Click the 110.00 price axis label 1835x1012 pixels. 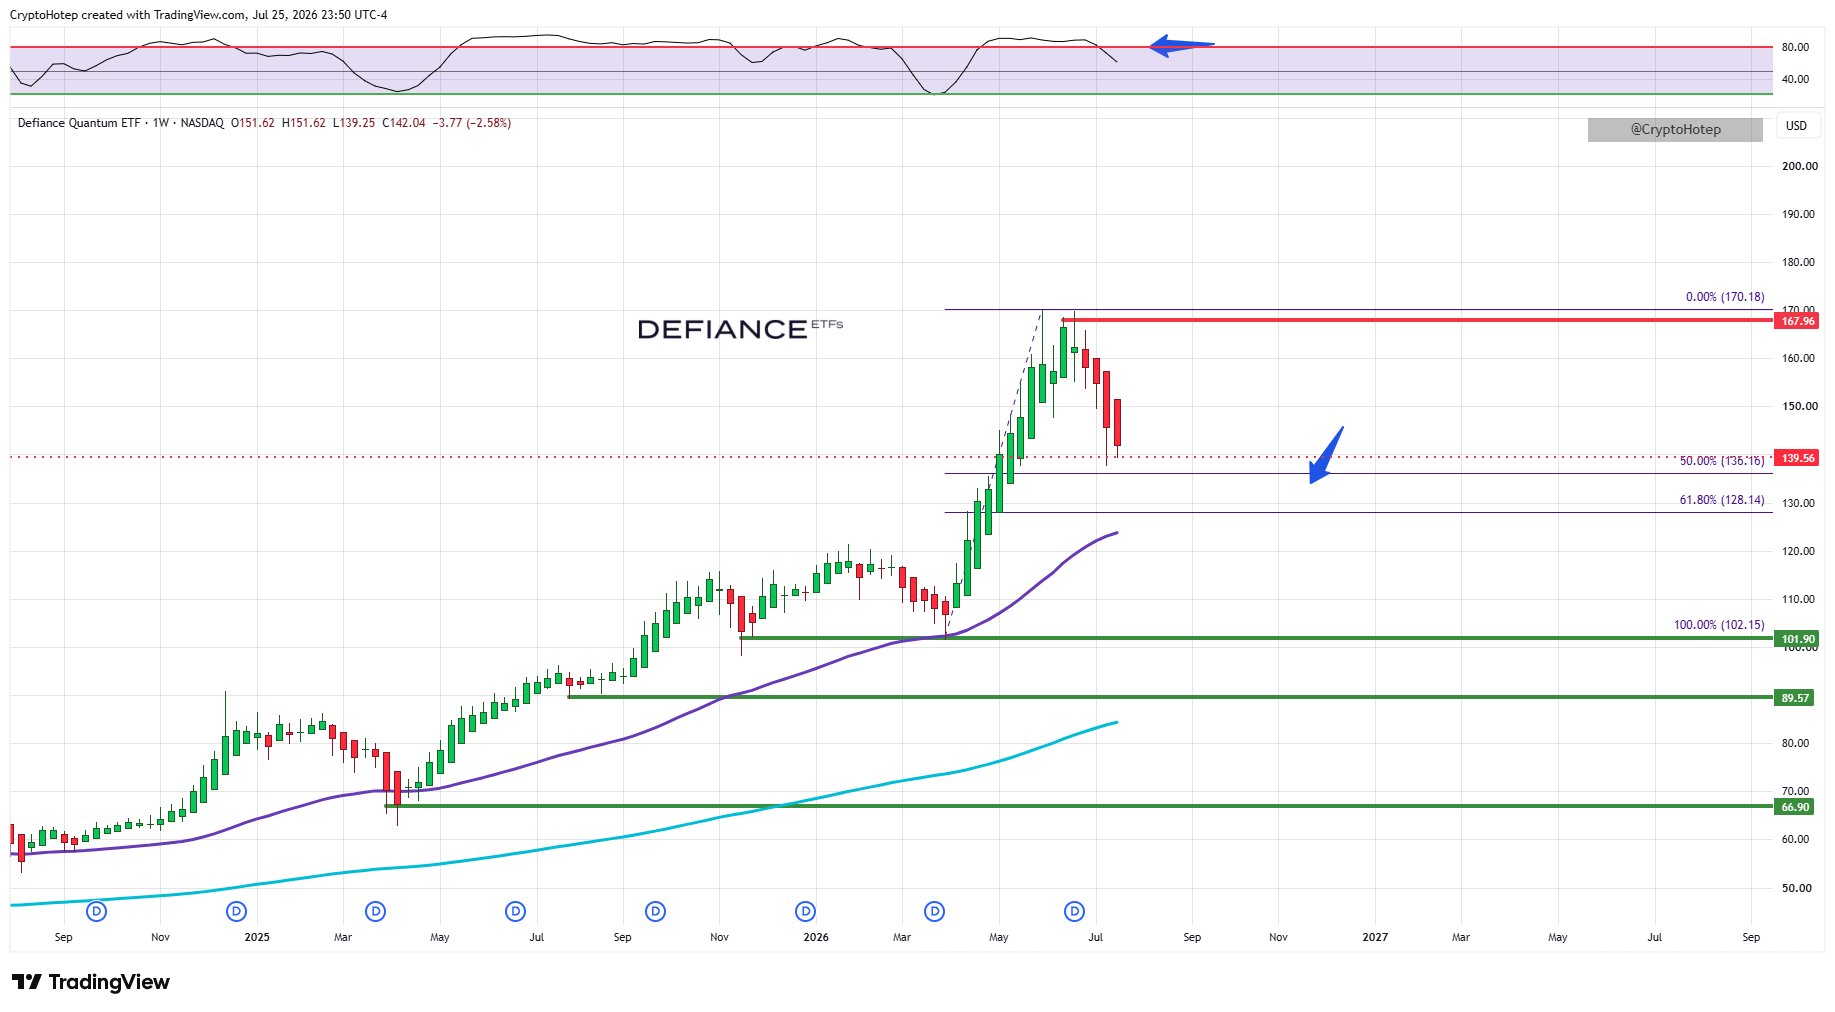(1800, 599)
